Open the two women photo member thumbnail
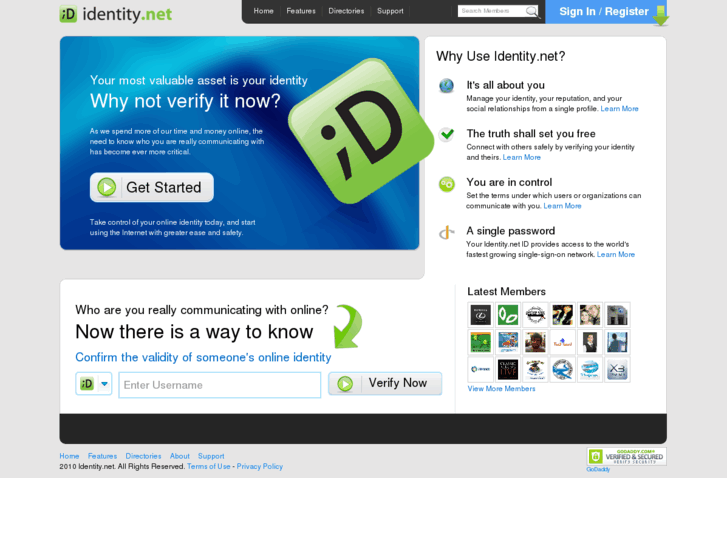The width and height of the screenshot is (727, 545). tap(590, 315)
